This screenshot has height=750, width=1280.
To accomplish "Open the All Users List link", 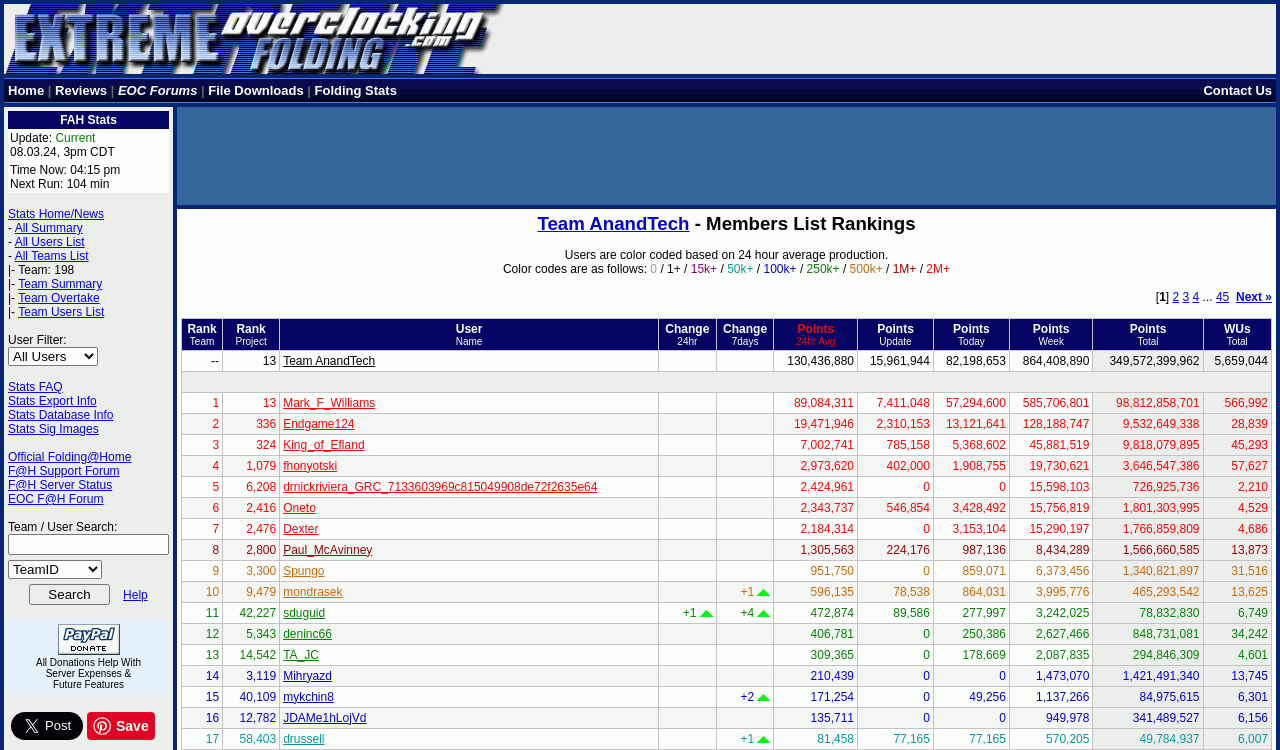I will [x=50, y=242].
